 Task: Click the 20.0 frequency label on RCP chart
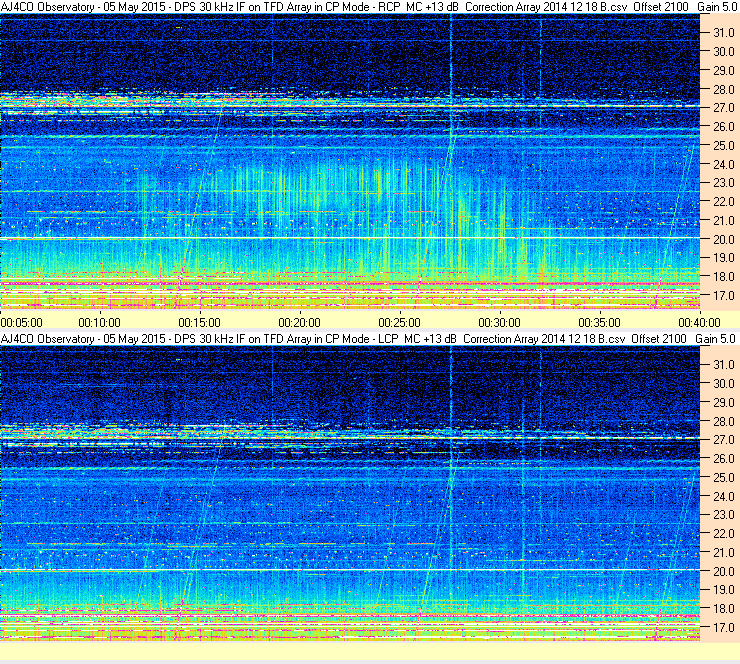[724, 239]
